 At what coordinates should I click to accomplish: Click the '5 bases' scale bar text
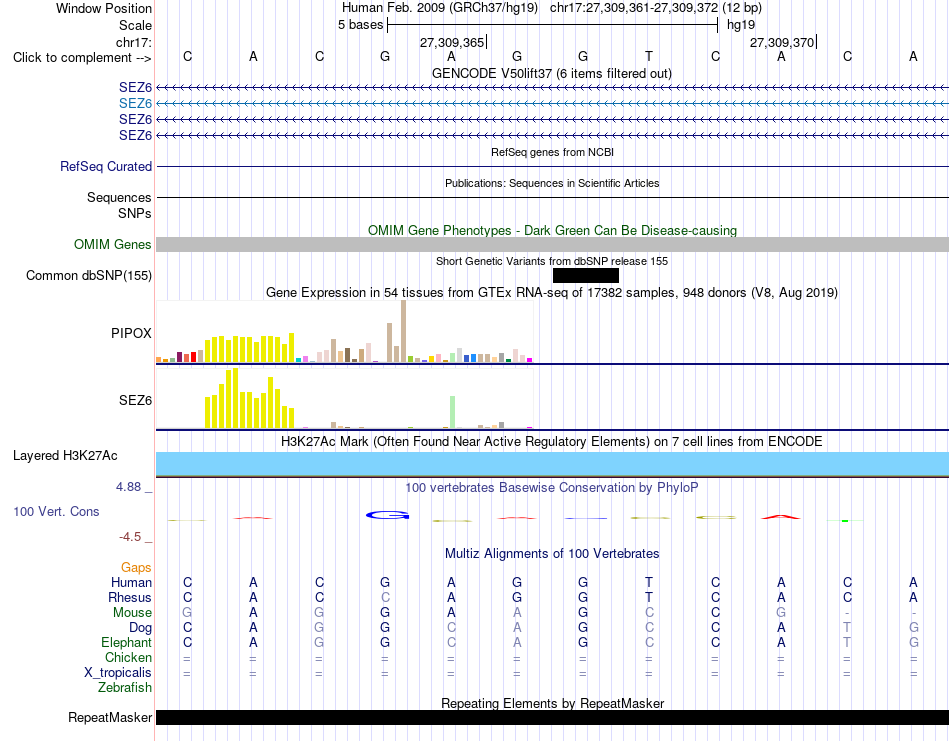tap(360, 25)
